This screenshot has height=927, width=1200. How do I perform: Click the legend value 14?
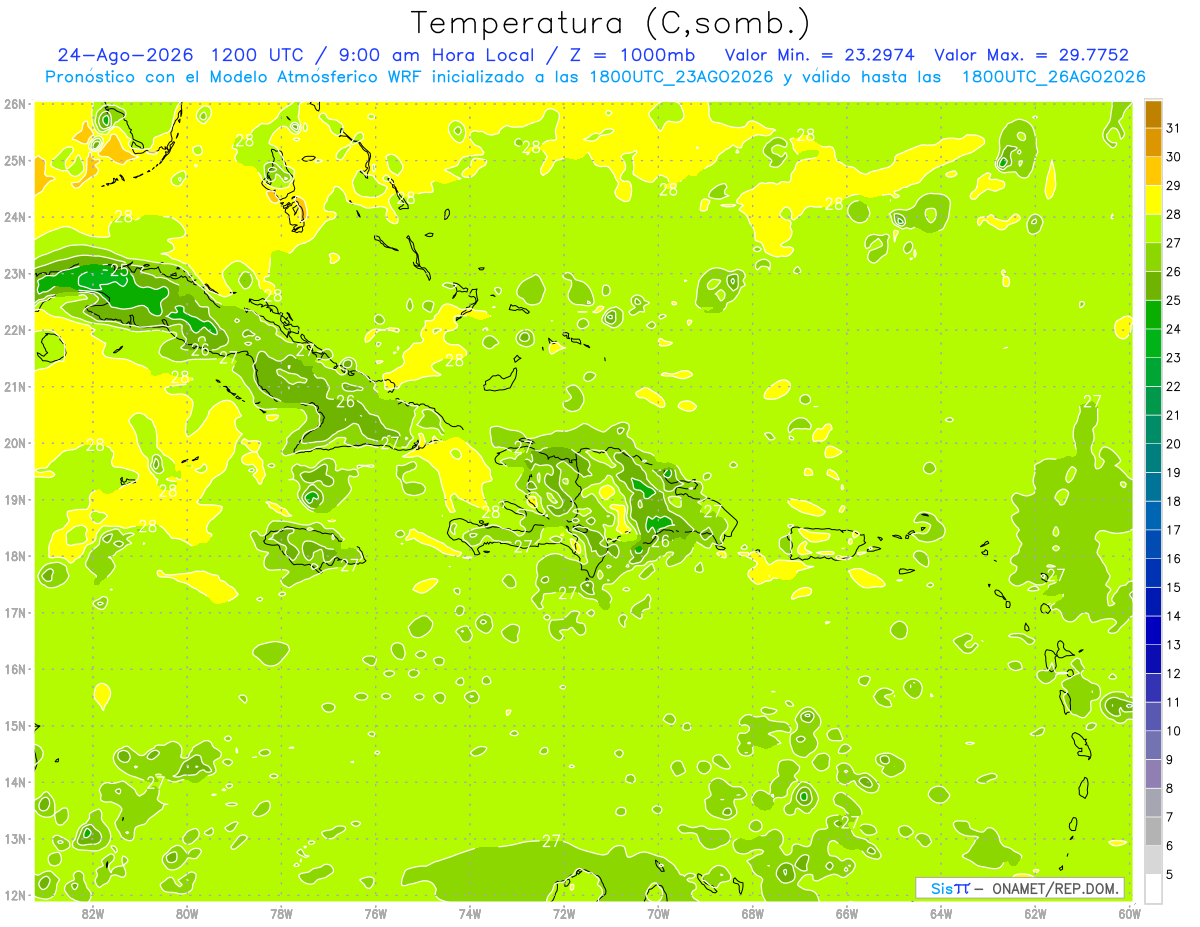[1174, 616]
